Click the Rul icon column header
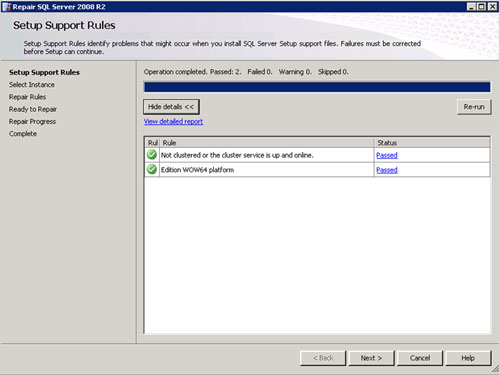 click(x=153, y=143)
